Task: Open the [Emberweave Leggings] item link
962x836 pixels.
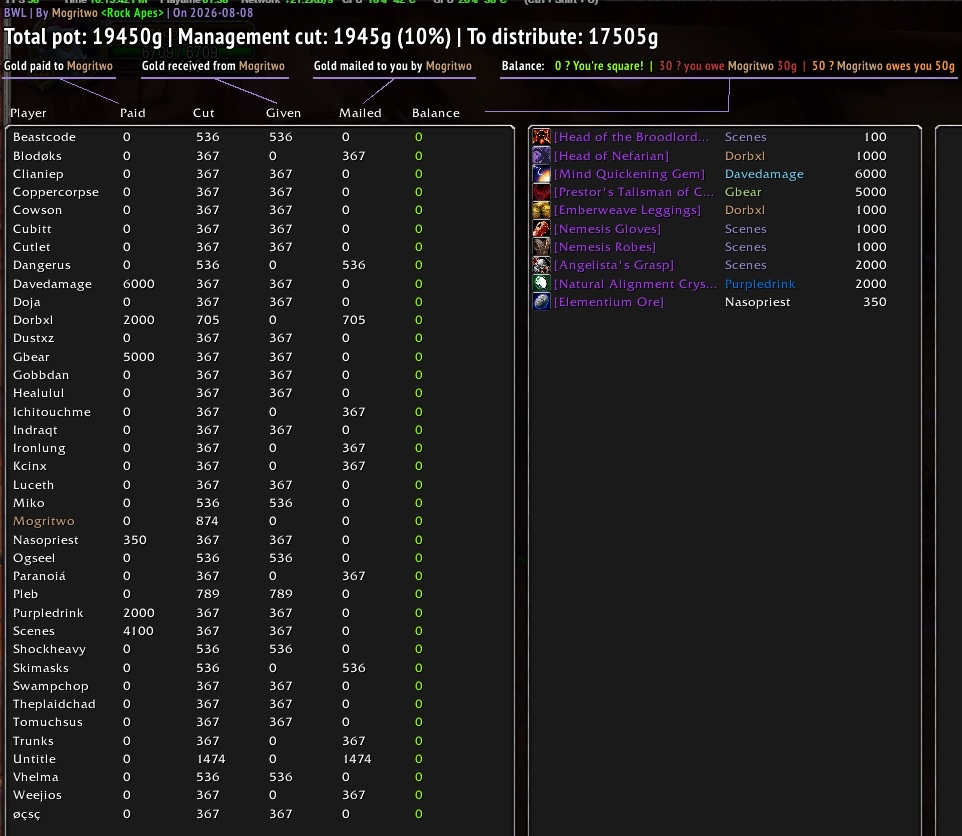Action: point(627,210)
